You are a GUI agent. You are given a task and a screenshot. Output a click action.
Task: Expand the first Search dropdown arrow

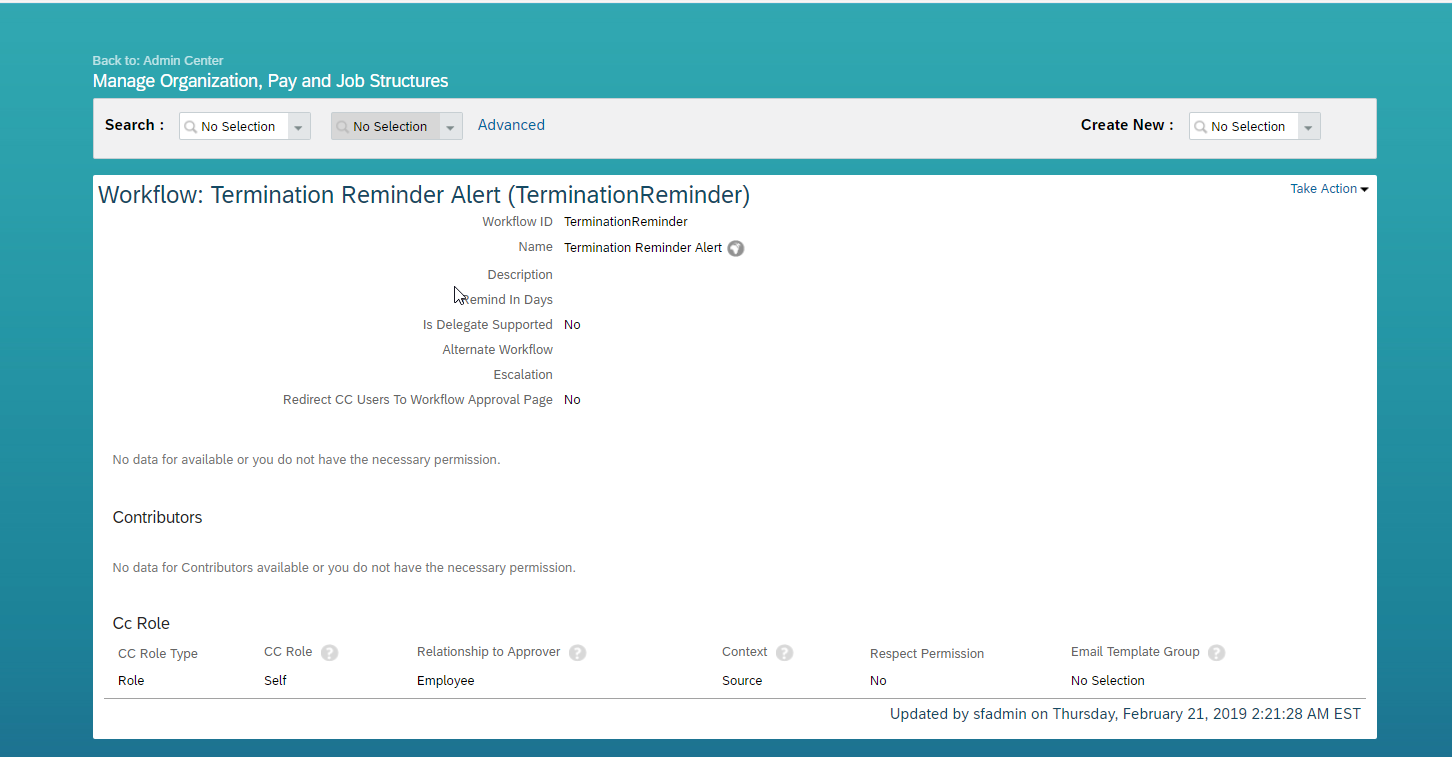tap(299, 127)
